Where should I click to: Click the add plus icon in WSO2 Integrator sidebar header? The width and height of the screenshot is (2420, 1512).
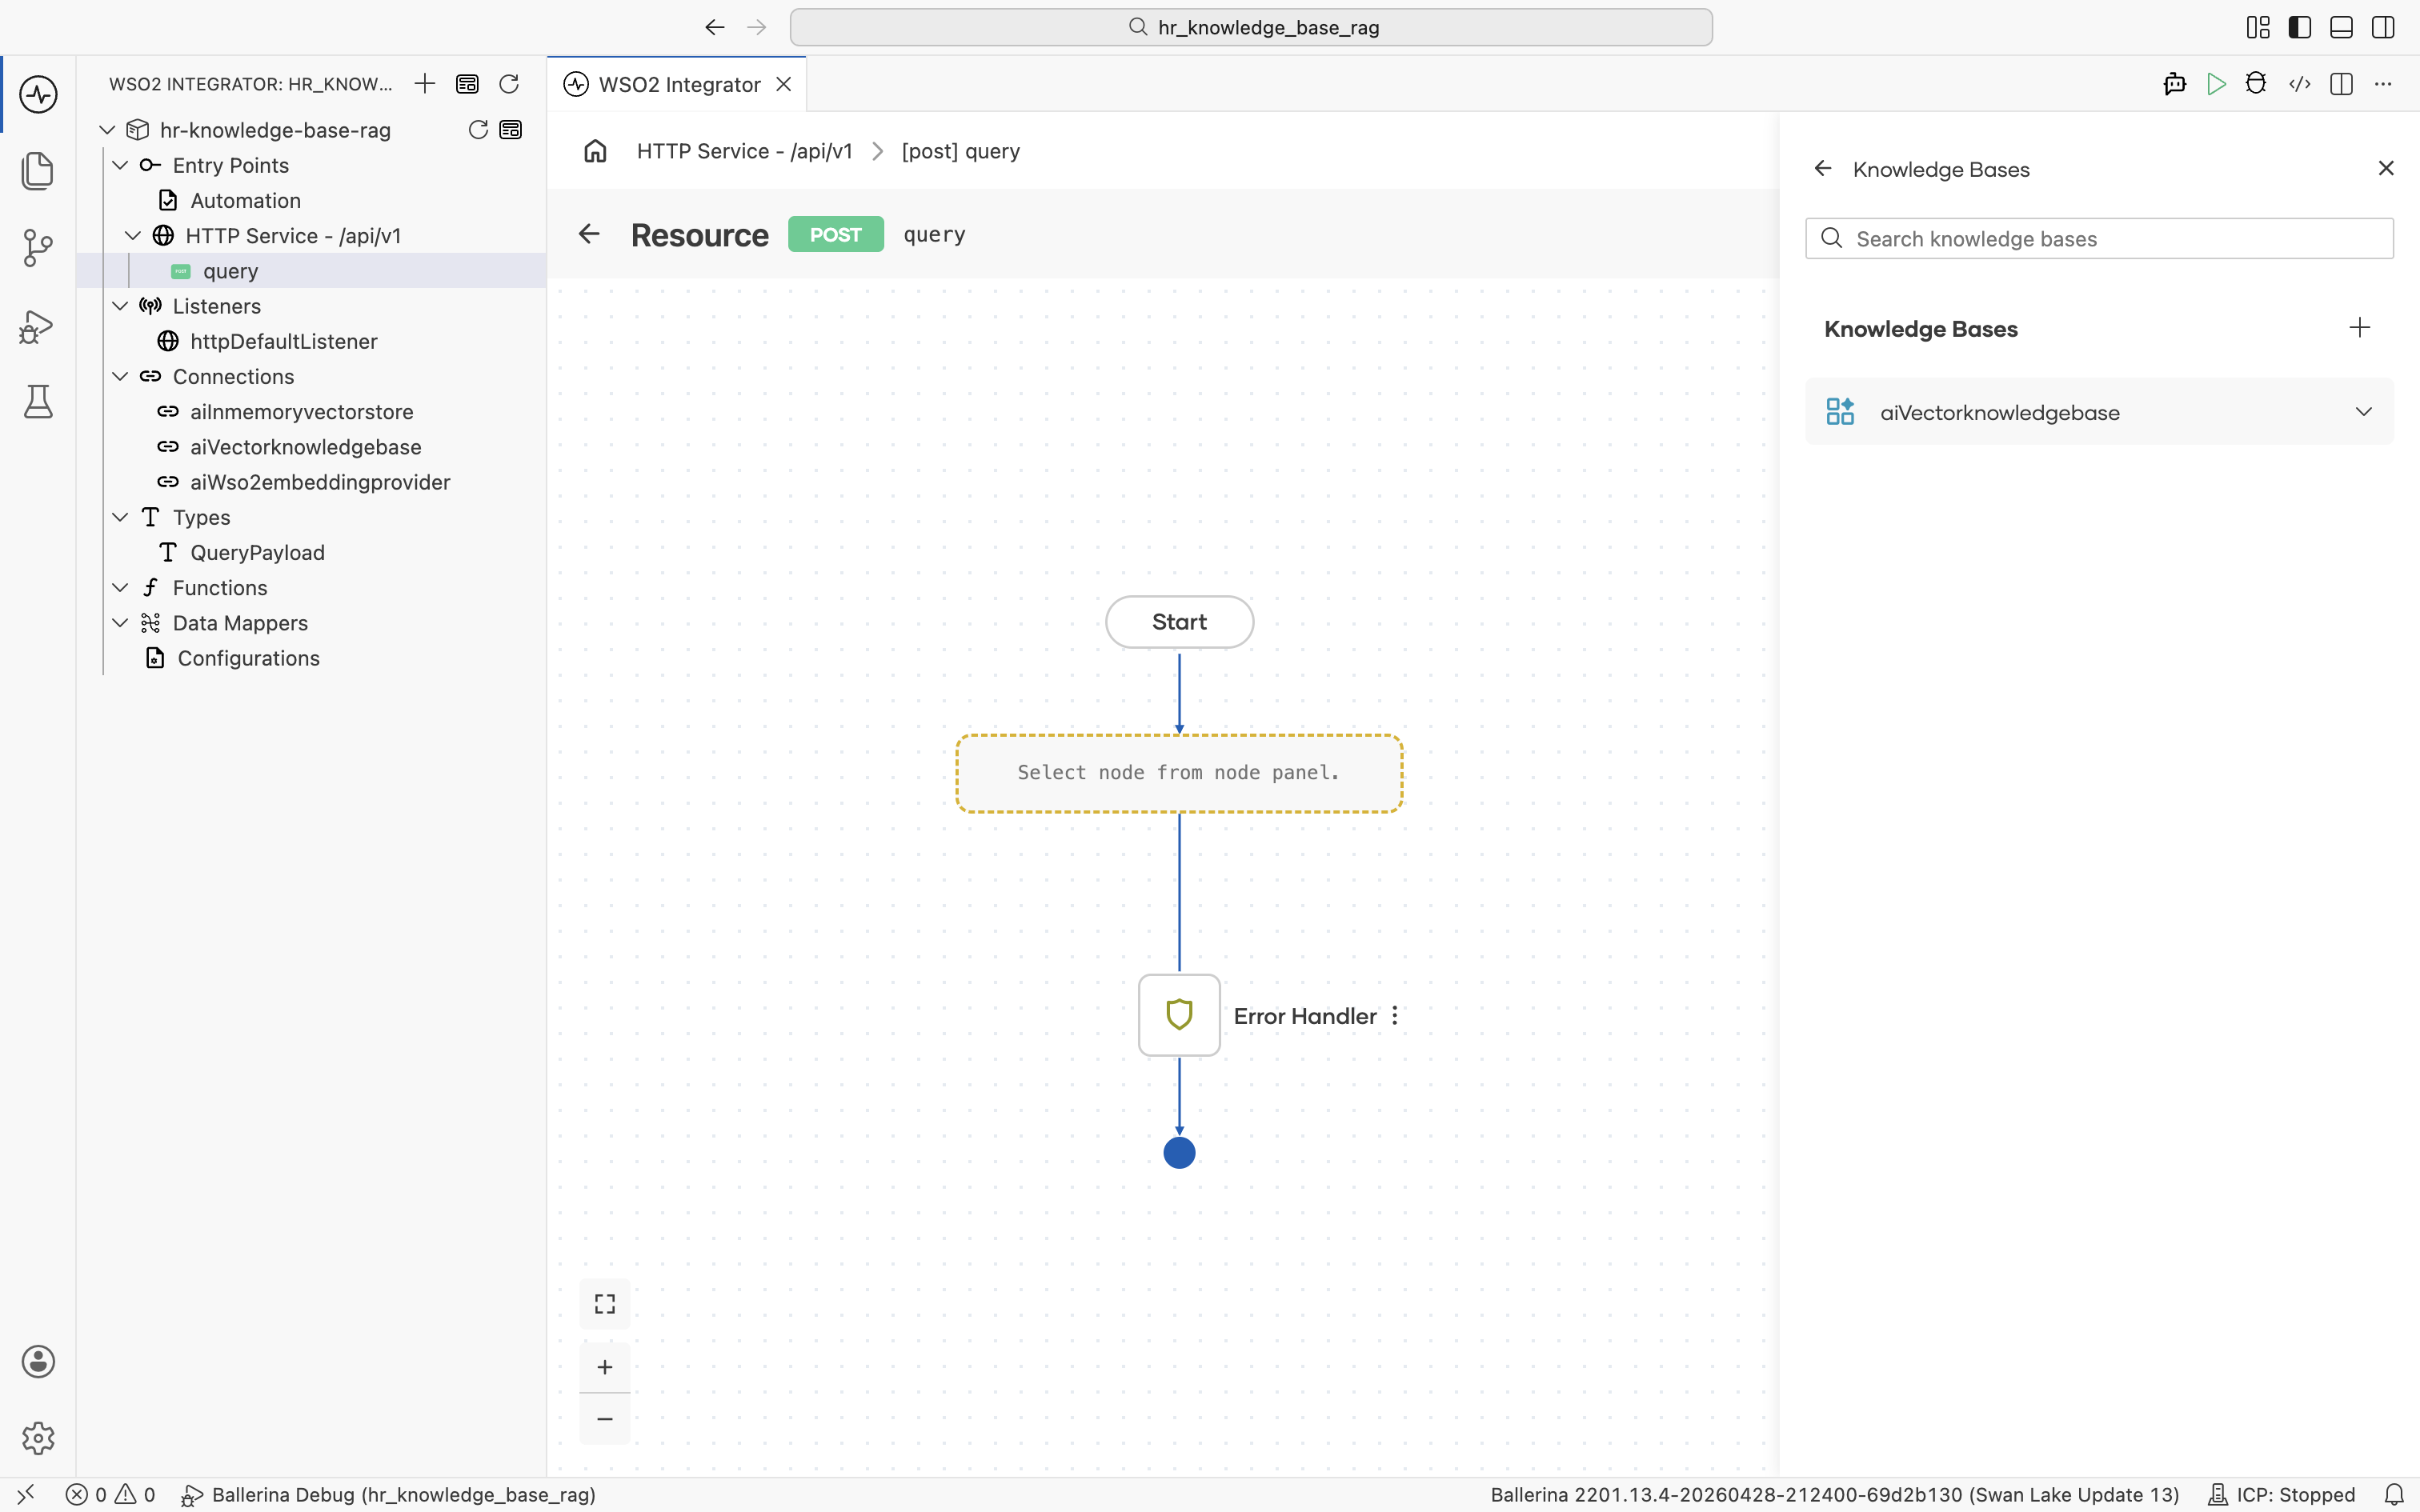point(425,84)
